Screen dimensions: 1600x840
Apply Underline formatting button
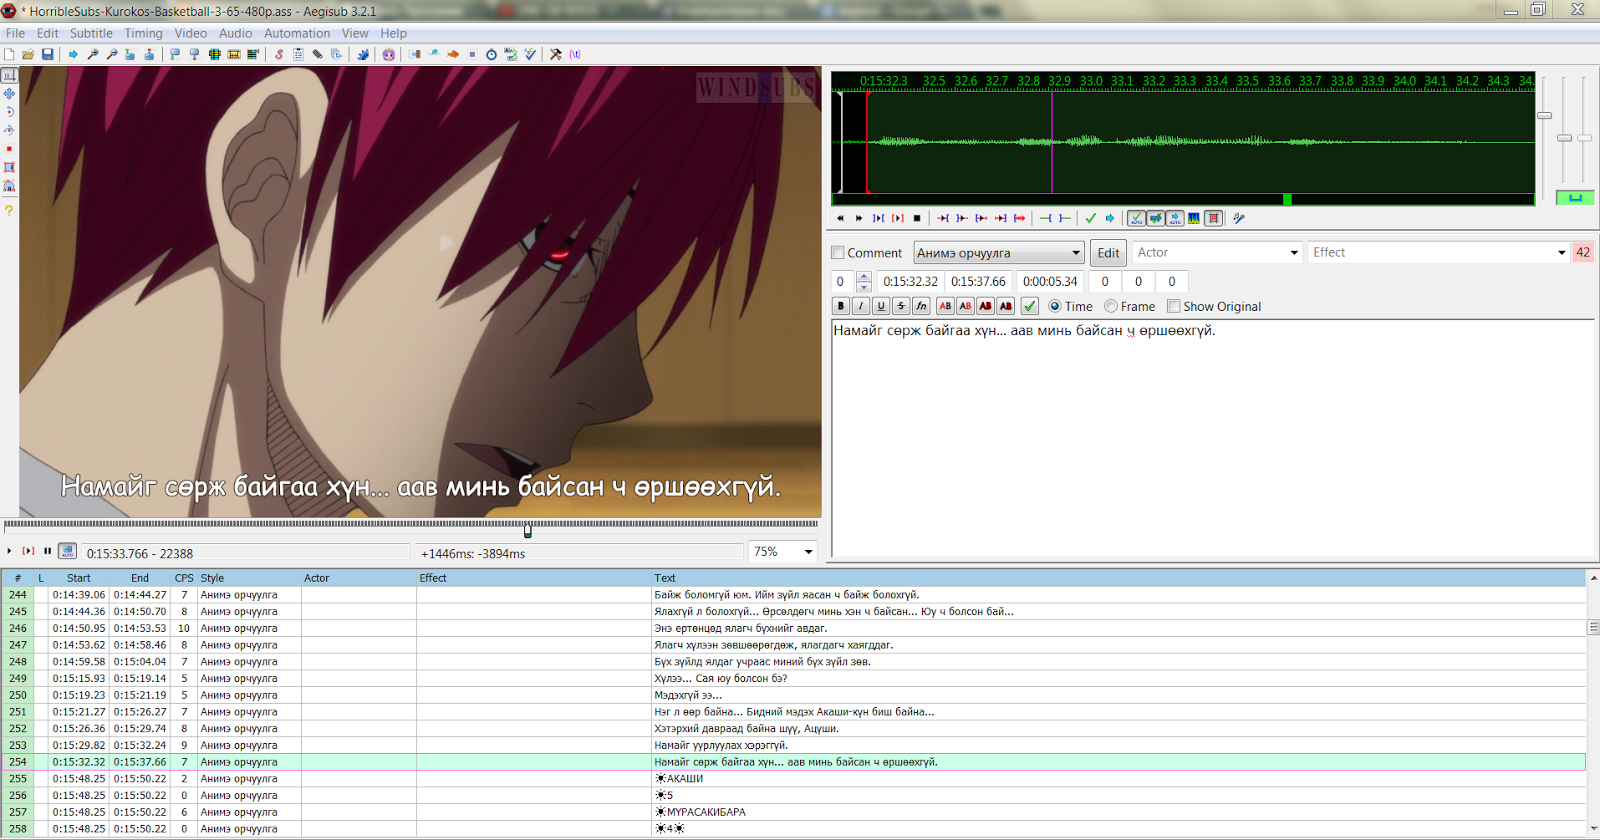coord(881,306)
